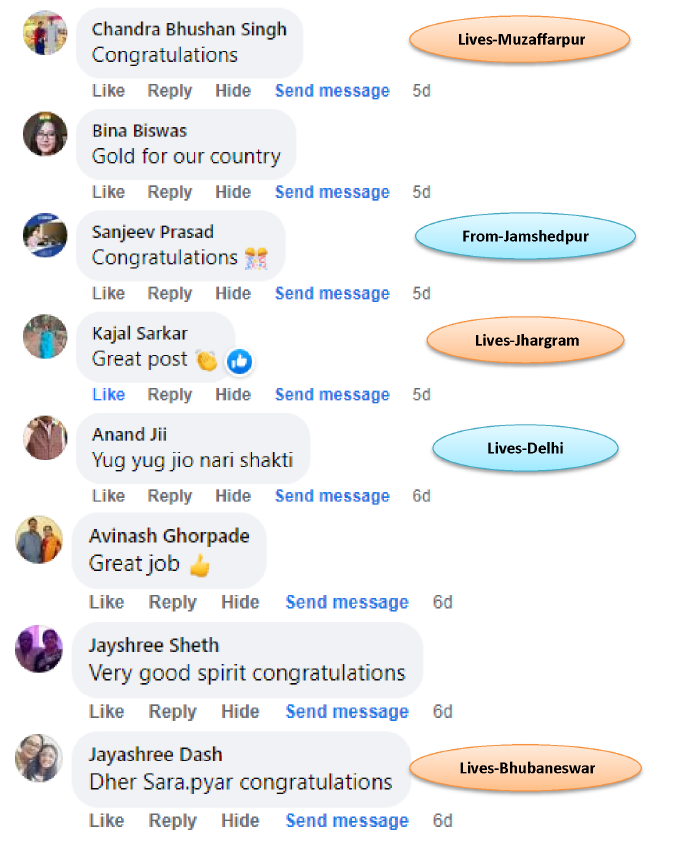Screen dimensions: 679x842
Task: Hide Jayshree Sheth's comment
Action: click(x=240, y=712)
